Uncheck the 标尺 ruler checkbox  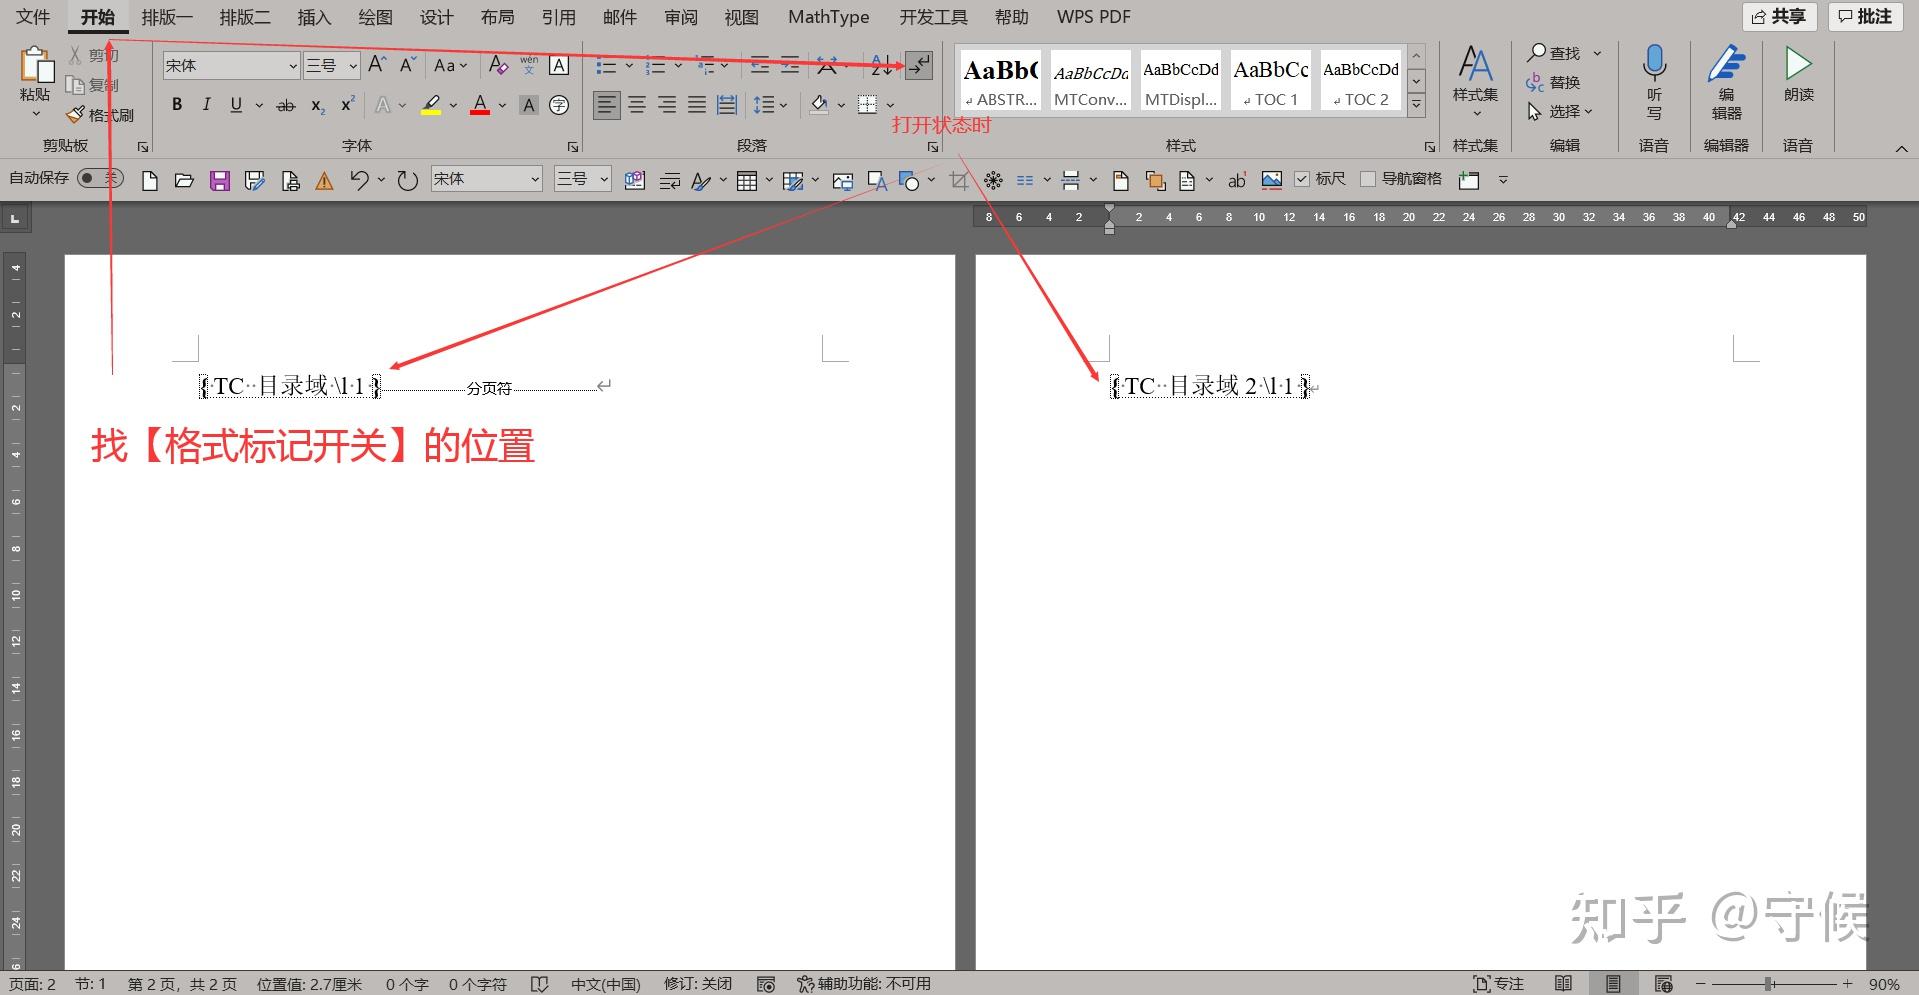pos(1302,179)
